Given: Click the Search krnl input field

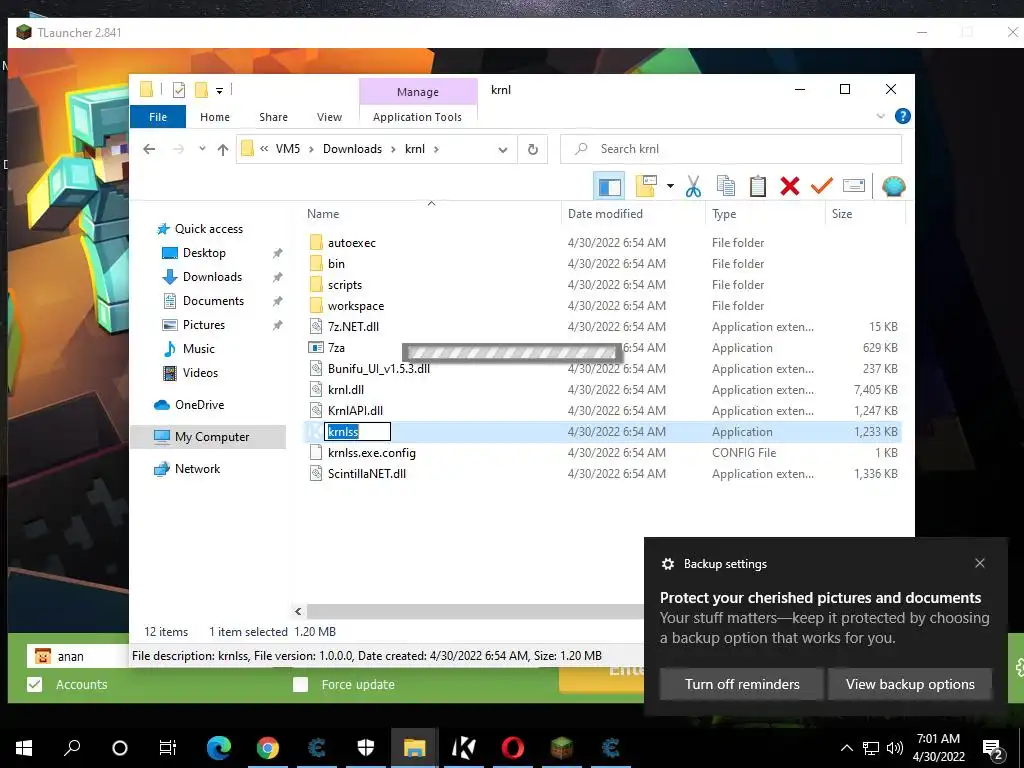Looking at the screenshot, I should point(731,149).
